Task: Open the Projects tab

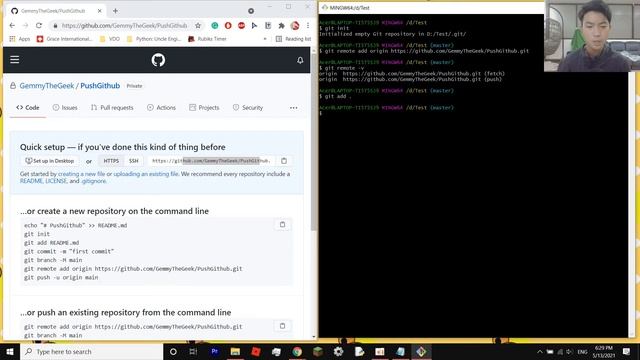Action: click(204, 108)
